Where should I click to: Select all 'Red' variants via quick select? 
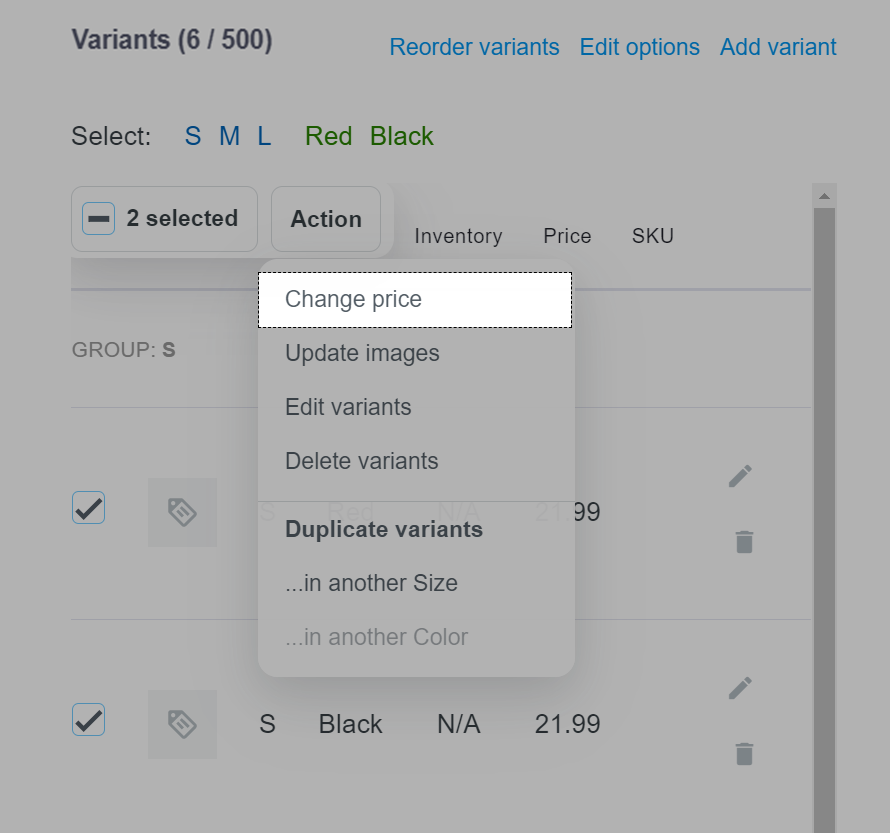tap(329, 136)
